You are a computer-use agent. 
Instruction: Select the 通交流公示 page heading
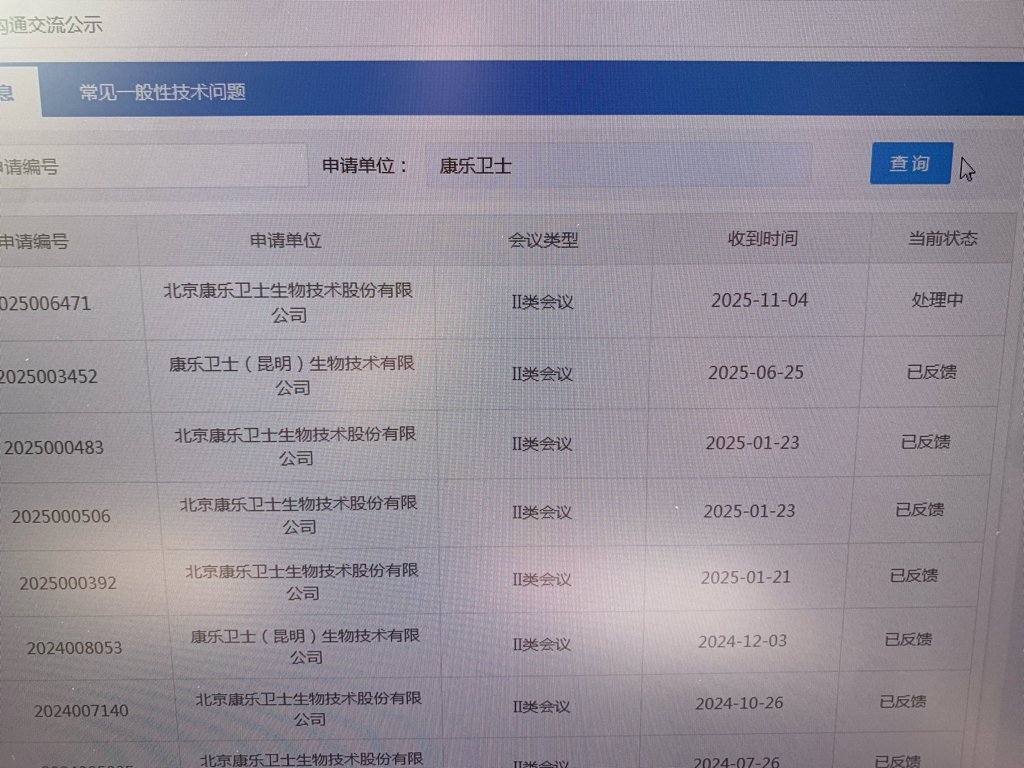pyautogui.click(x=51, y=25)
